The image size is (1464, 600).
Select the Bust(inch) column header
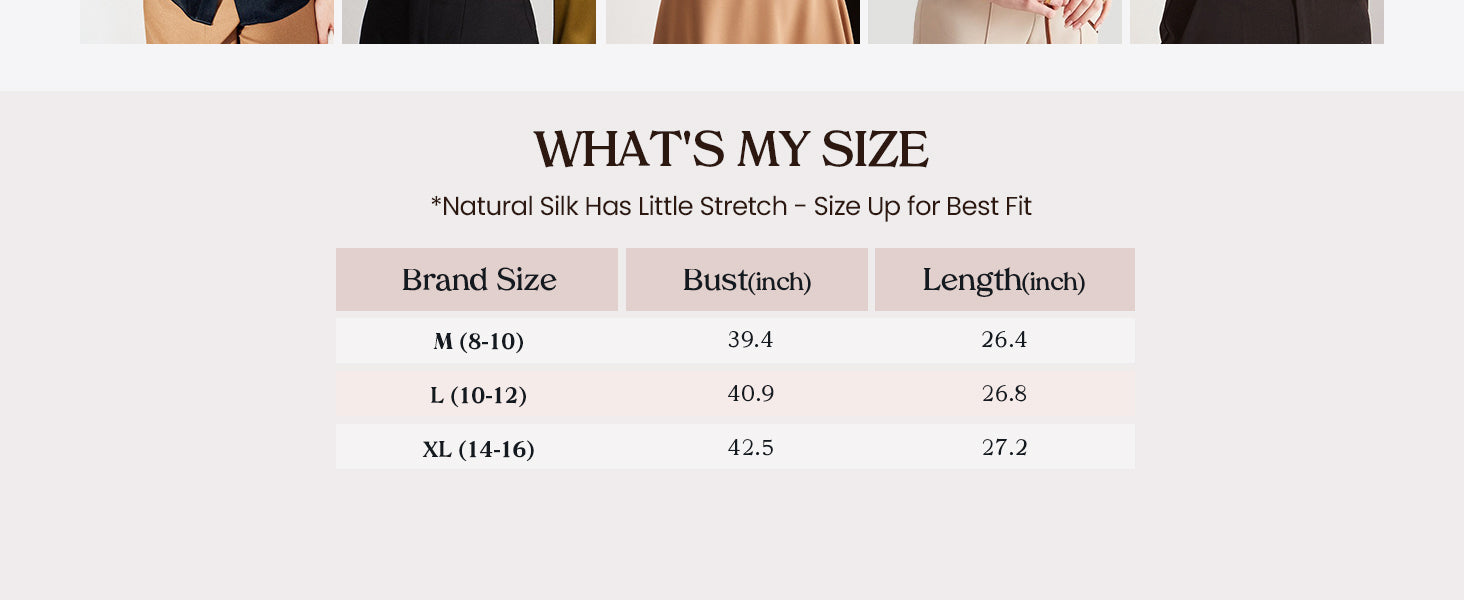[747, 280]
